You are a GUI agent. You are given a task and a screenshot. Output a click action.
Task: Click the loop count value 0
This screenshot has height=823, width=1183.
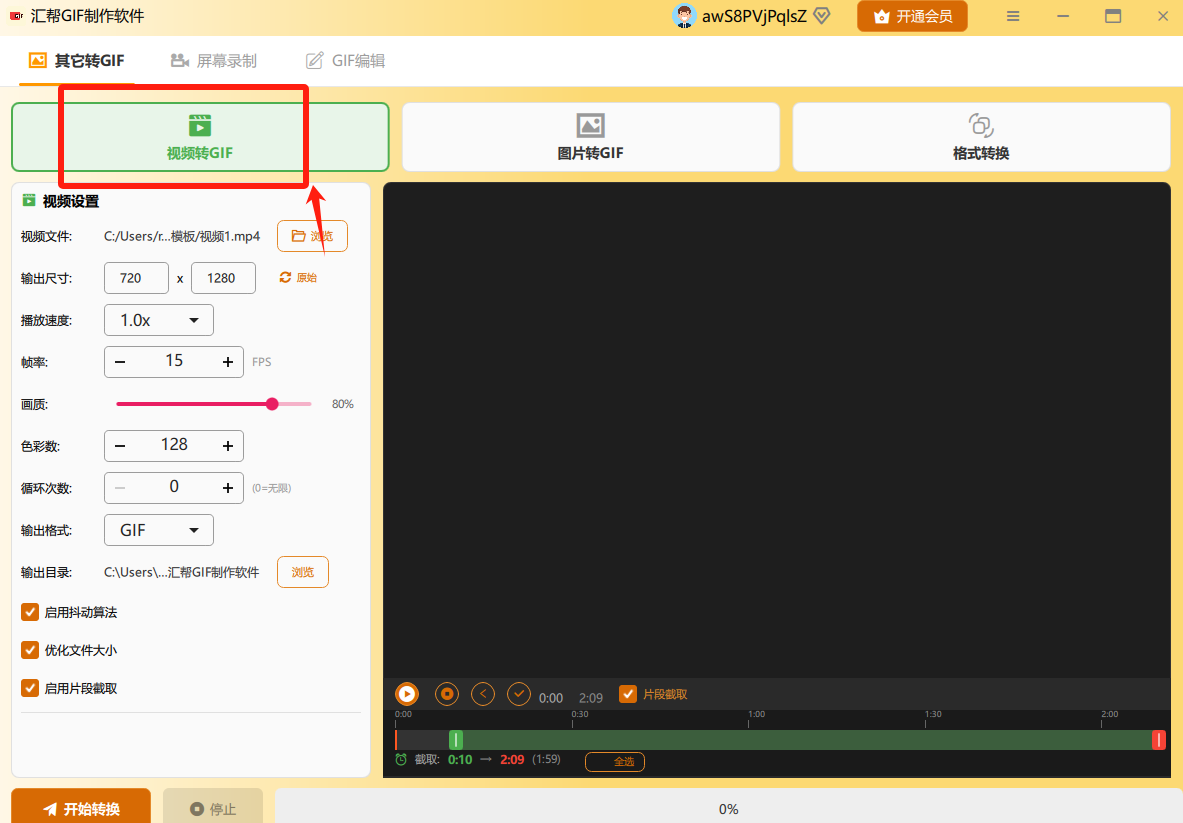coord(174,487)
